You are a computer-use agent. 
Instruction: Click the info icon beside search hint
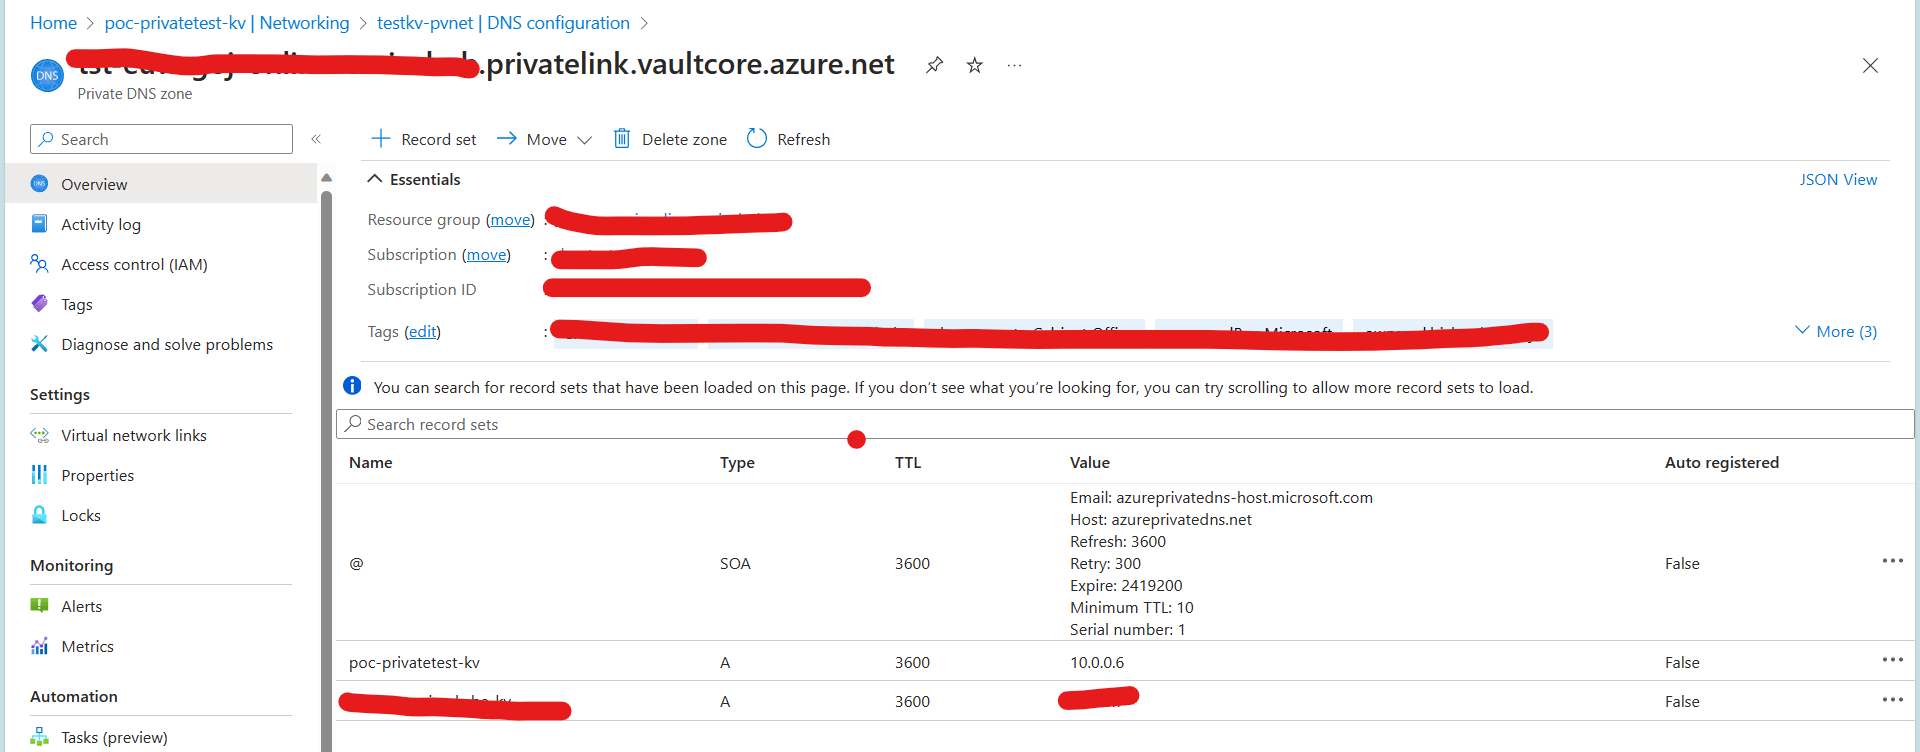pos(352,386)
